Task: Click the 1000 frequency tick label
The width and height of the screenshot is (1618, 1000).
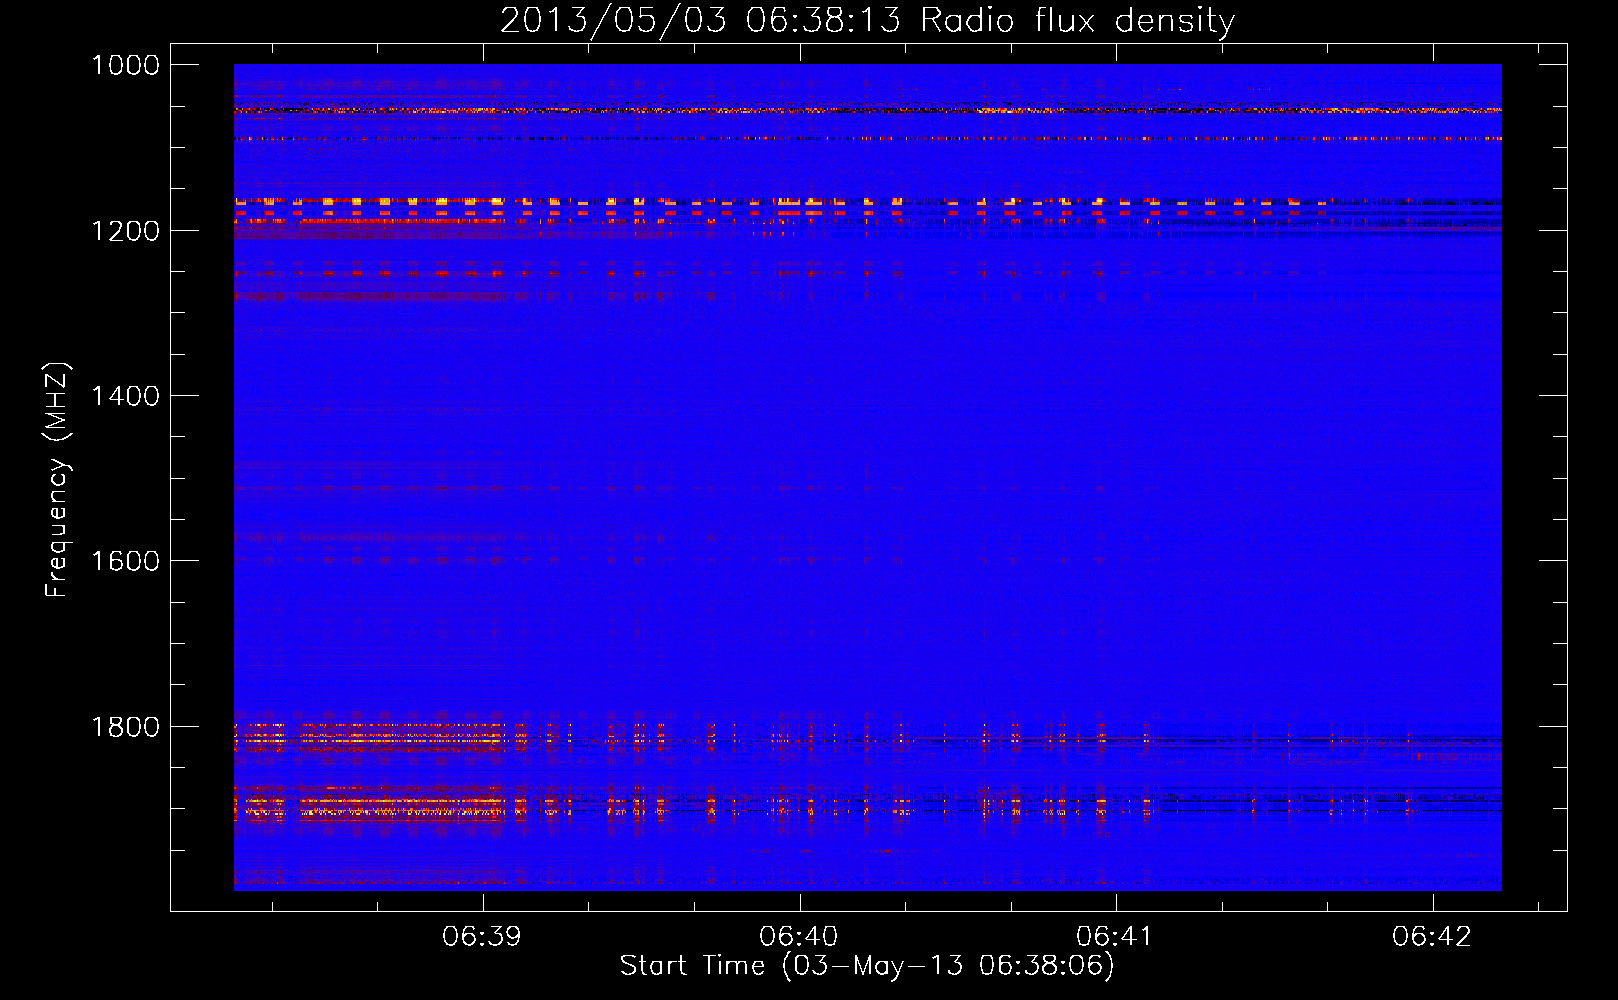Action: coord(125,65)
